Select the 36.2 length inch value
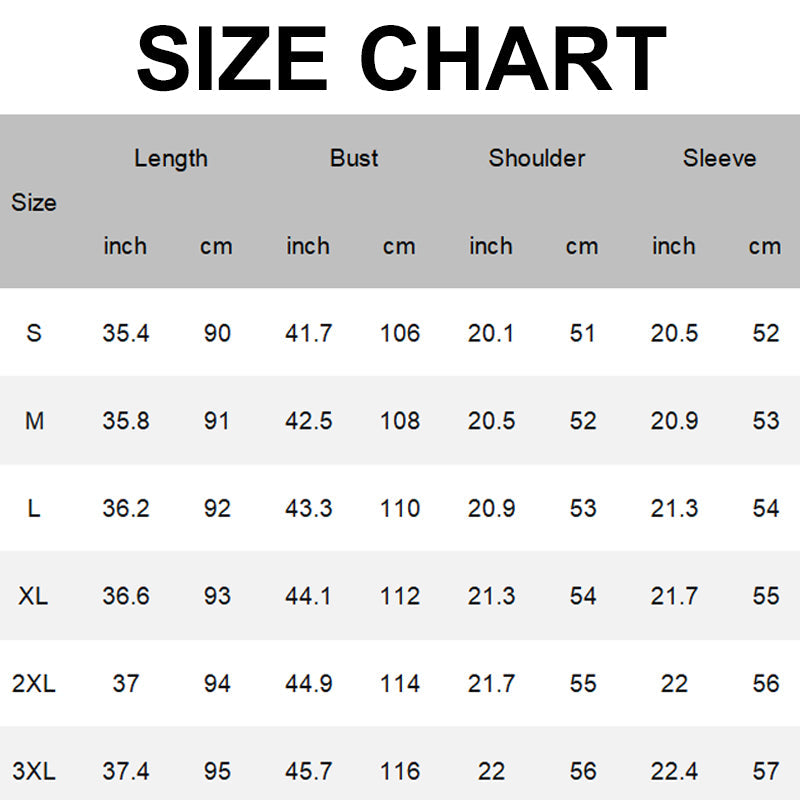 (126, 508)
